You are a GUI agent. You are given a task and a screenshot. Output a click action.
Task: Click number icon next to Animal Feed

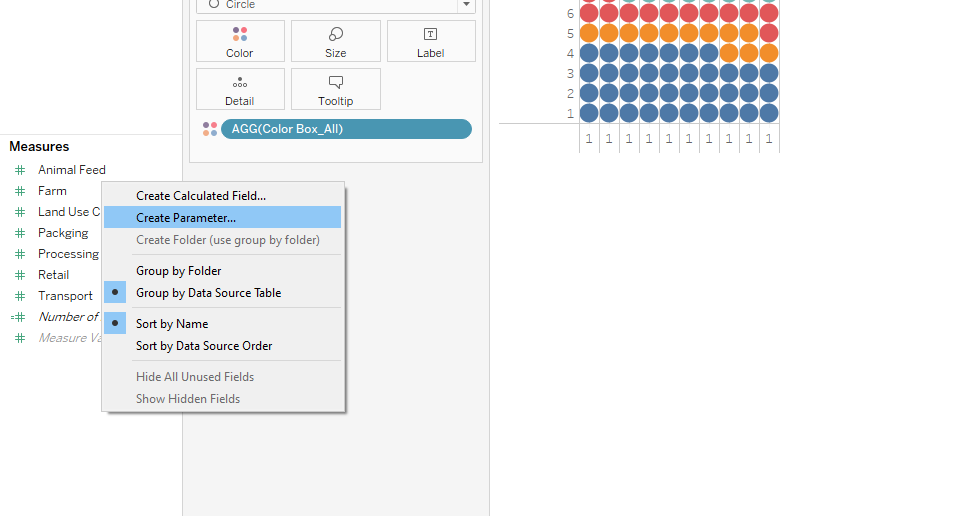coord(20,170)
